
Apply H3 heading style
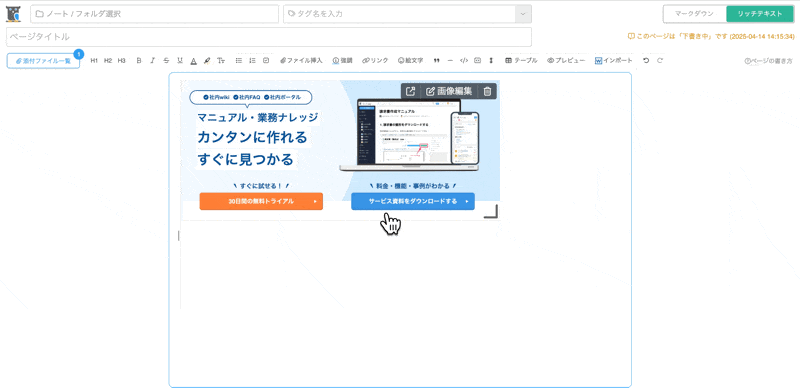click(x=121, y=60)
